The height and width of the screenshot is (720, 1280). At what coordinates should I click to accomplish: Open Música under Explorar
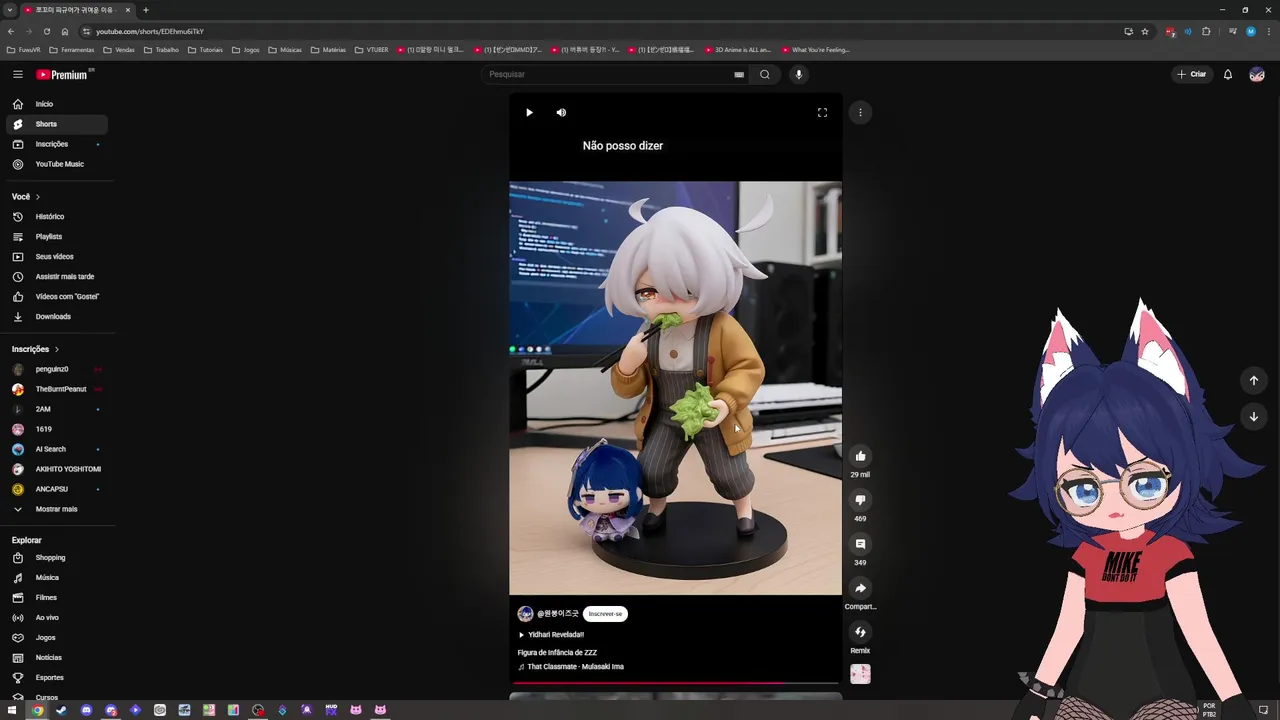(57, 578)
